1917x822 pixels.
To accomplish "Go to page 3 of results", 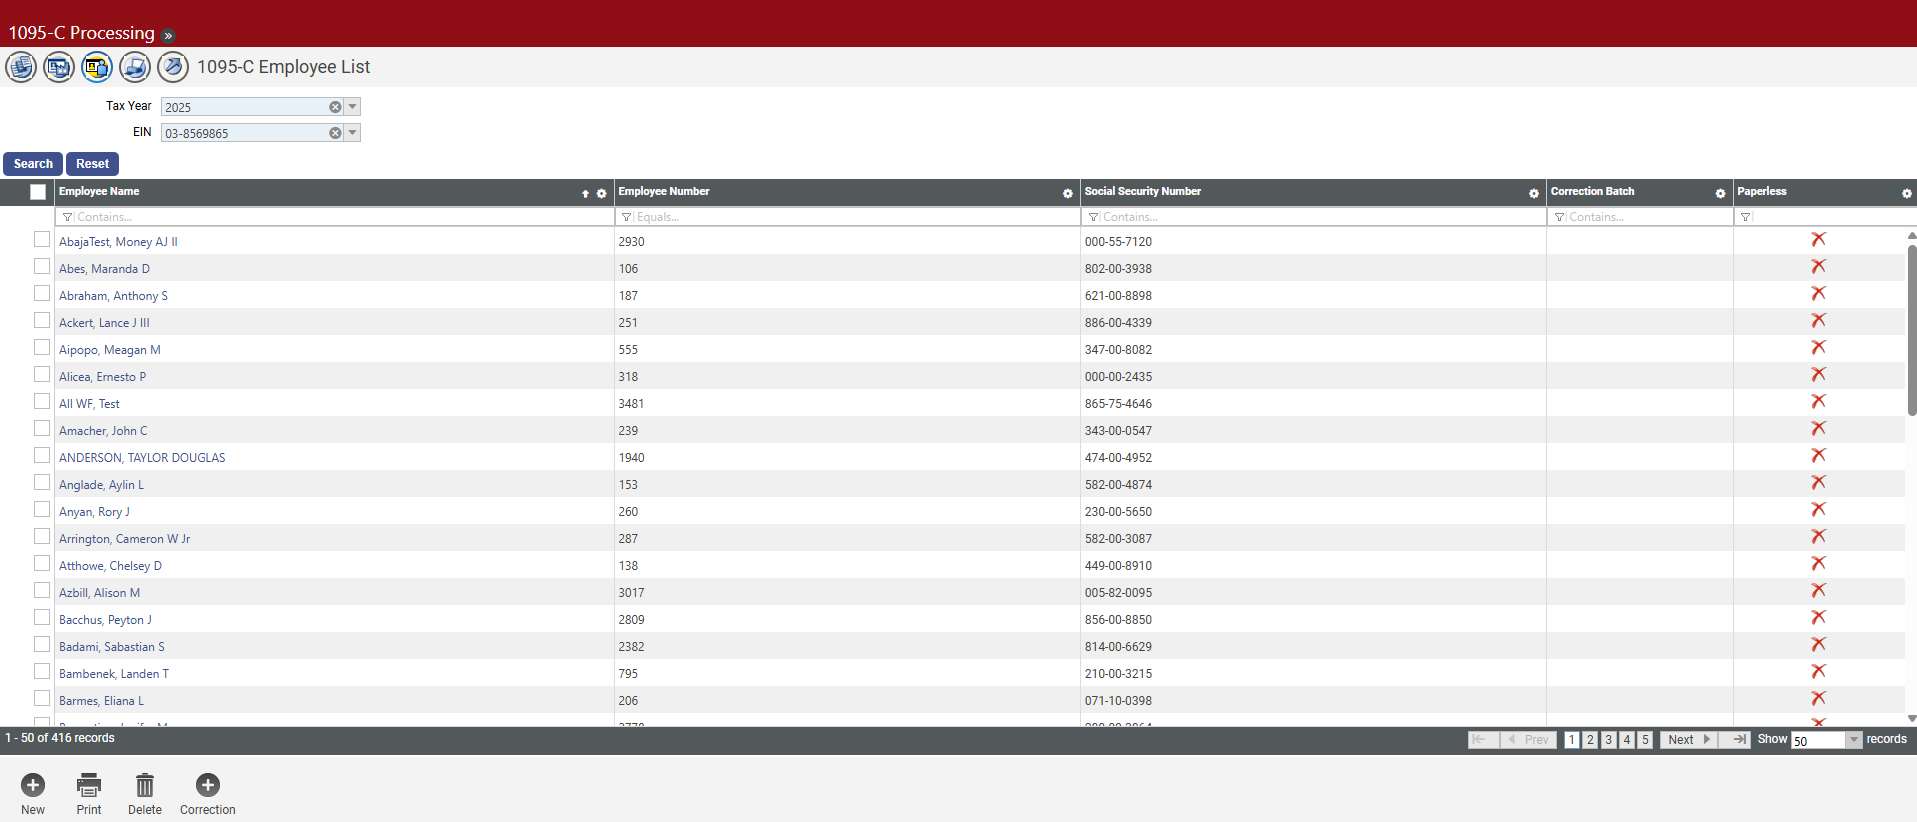I will [x=1608, y=740].
